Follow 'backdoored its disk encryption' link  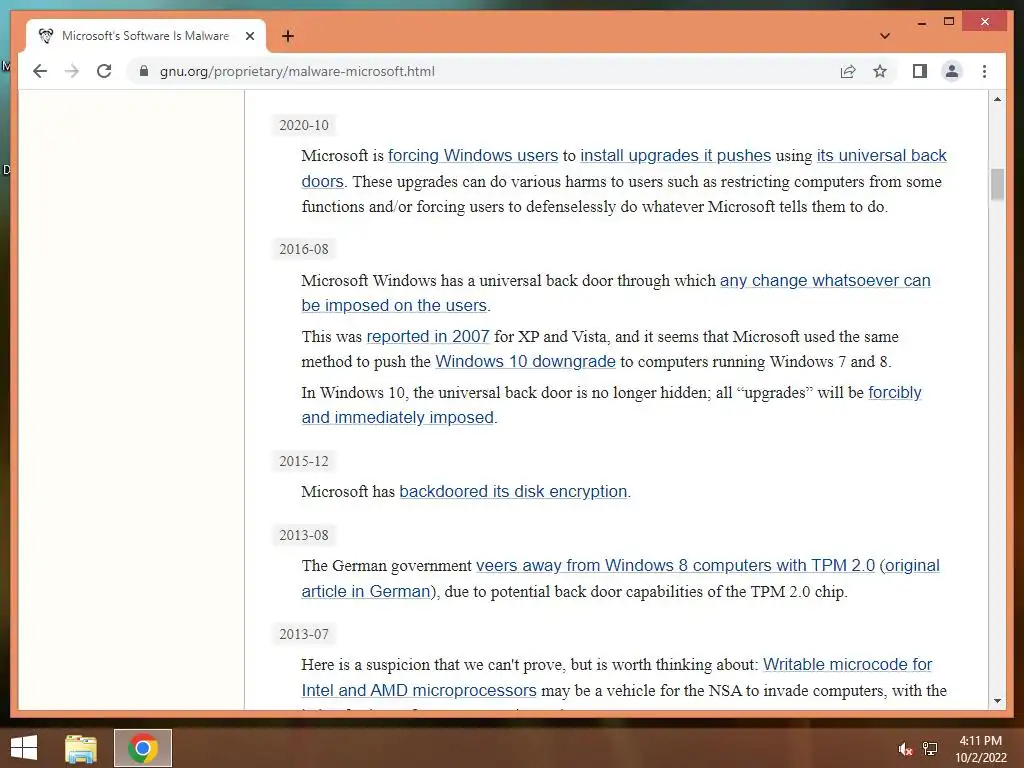513,491
